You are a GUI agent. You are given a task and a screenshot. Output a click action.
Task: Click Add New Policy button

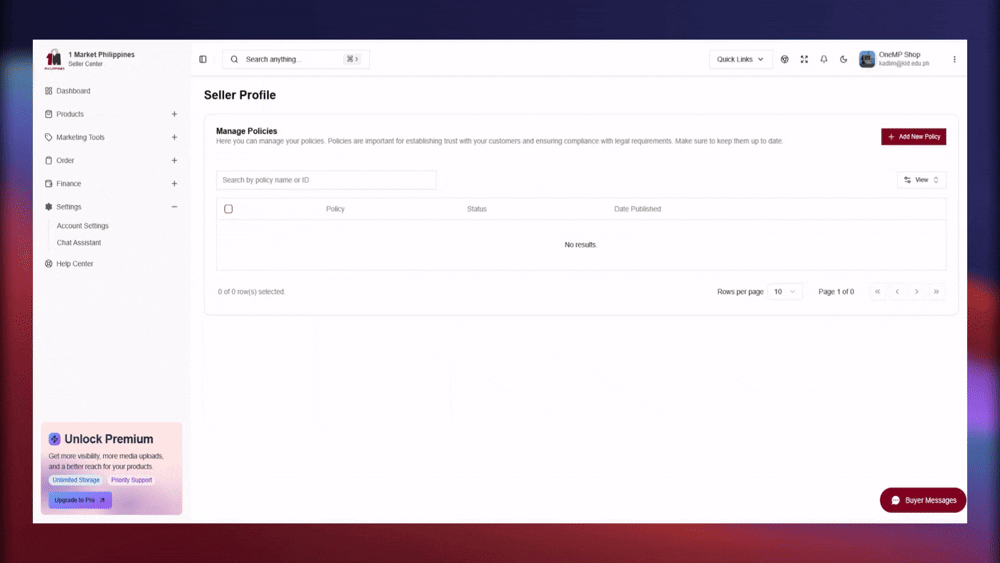(x=913, y=136)
